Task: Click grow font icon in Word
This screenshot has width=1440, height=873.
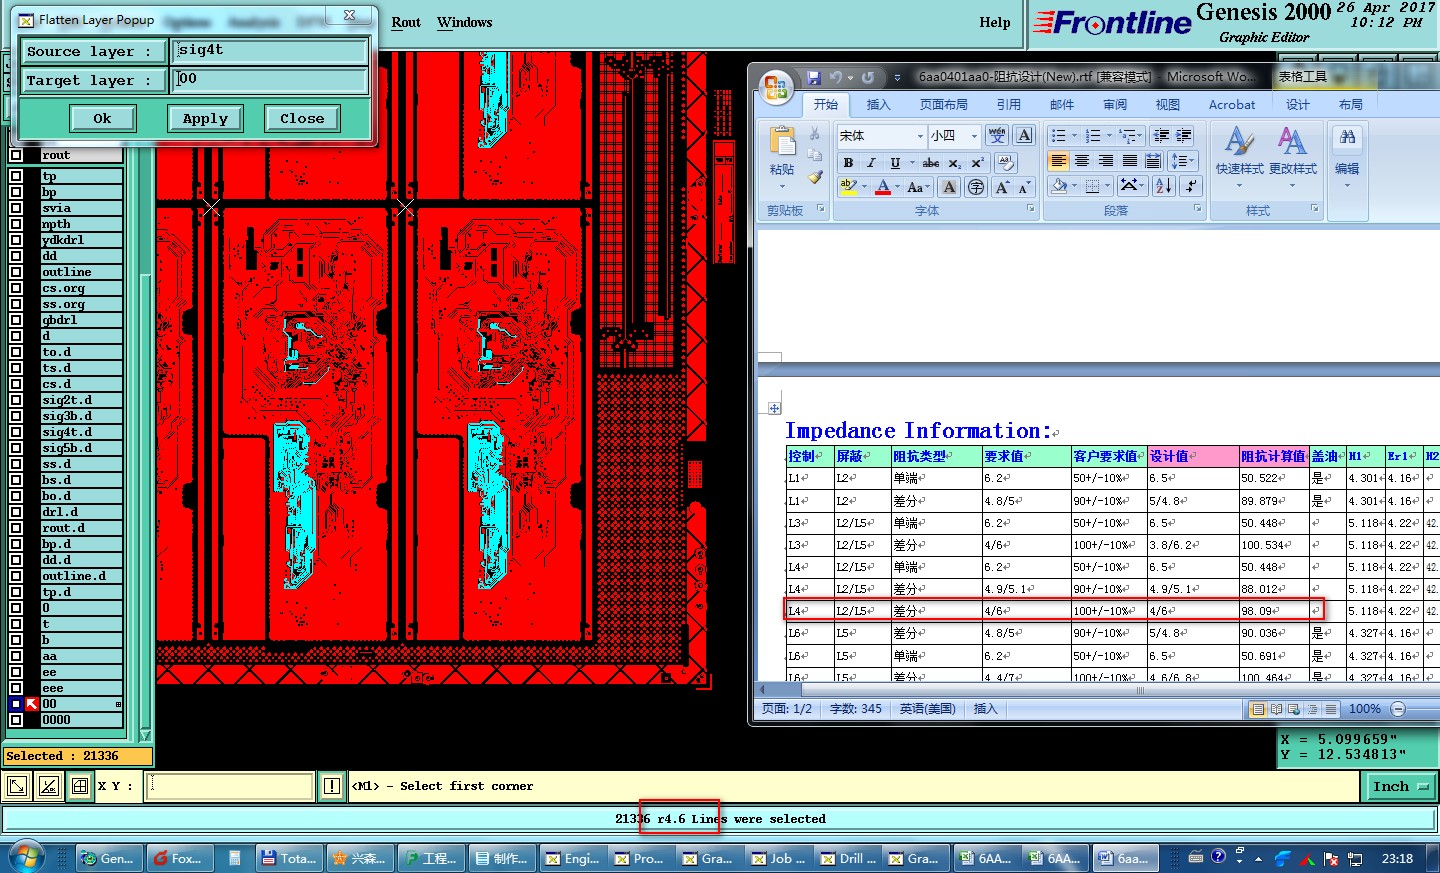Action: click(x=1002, y=187)
